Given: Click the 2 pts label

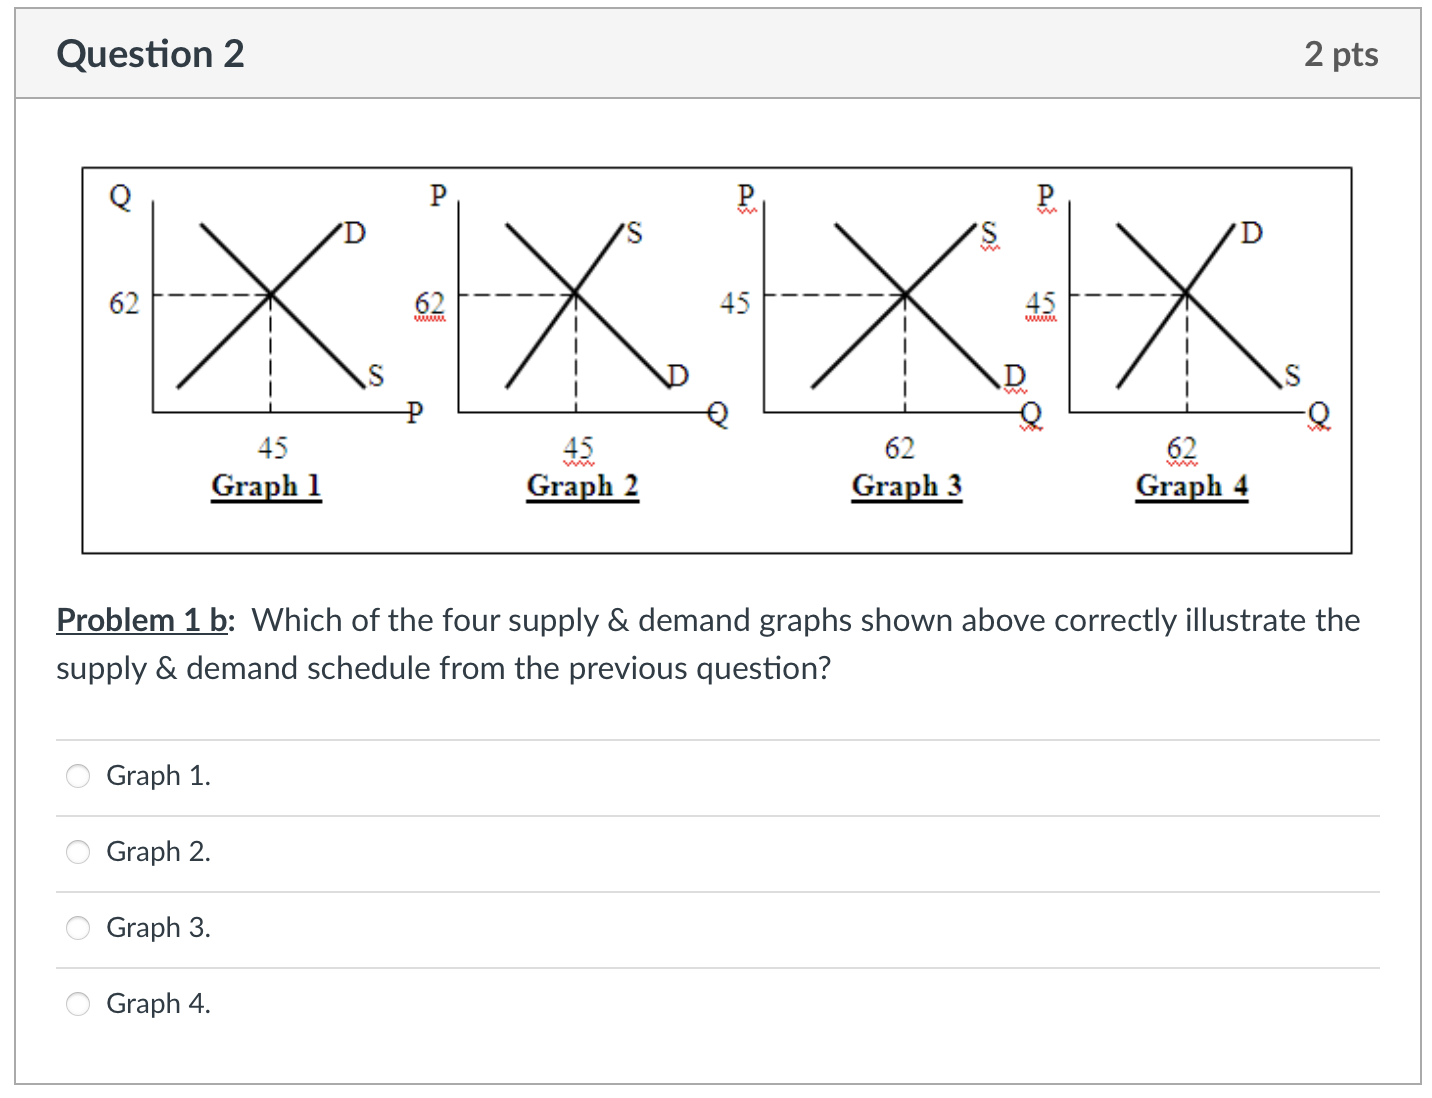Looking at the screenshot, I should pos(1341,54).
